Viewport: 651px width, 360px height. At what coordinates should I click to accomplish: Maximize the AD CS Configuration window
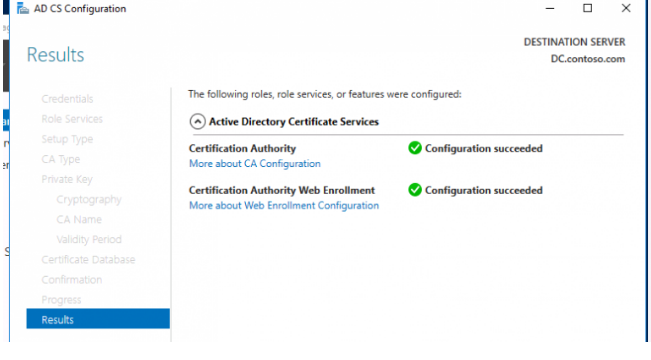(587, 8)
